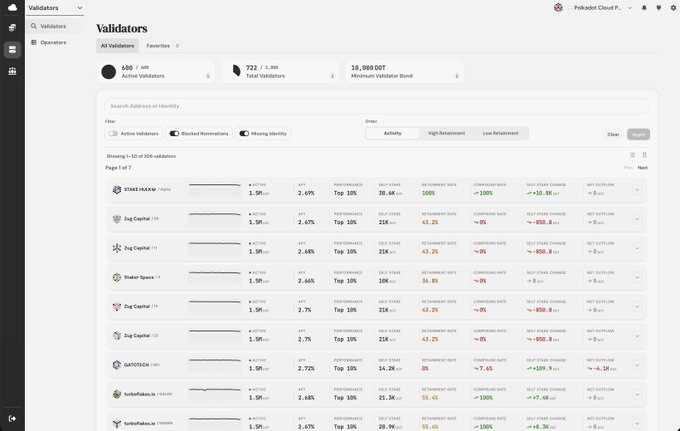
Task: Open info for Total Validators stat
Action: pos(333,76)
